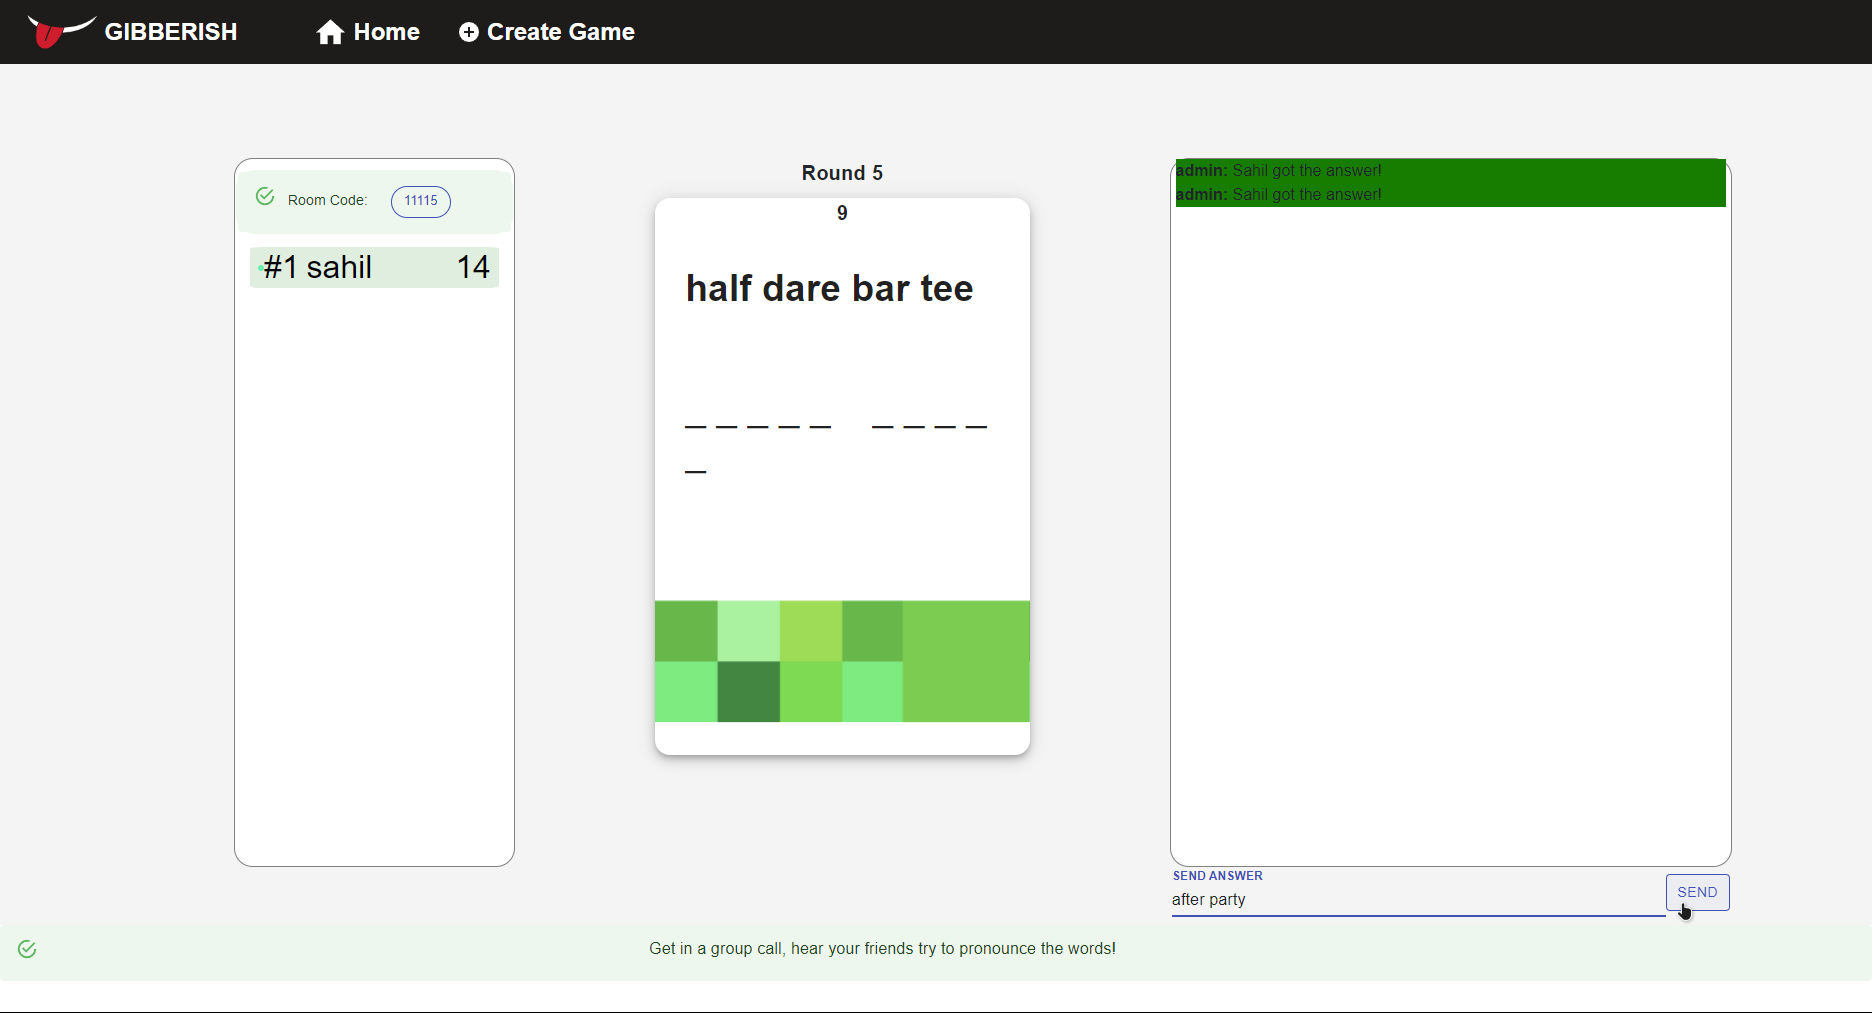
Task: Select the Home house icon in the navbar
Action: (328, 32)
